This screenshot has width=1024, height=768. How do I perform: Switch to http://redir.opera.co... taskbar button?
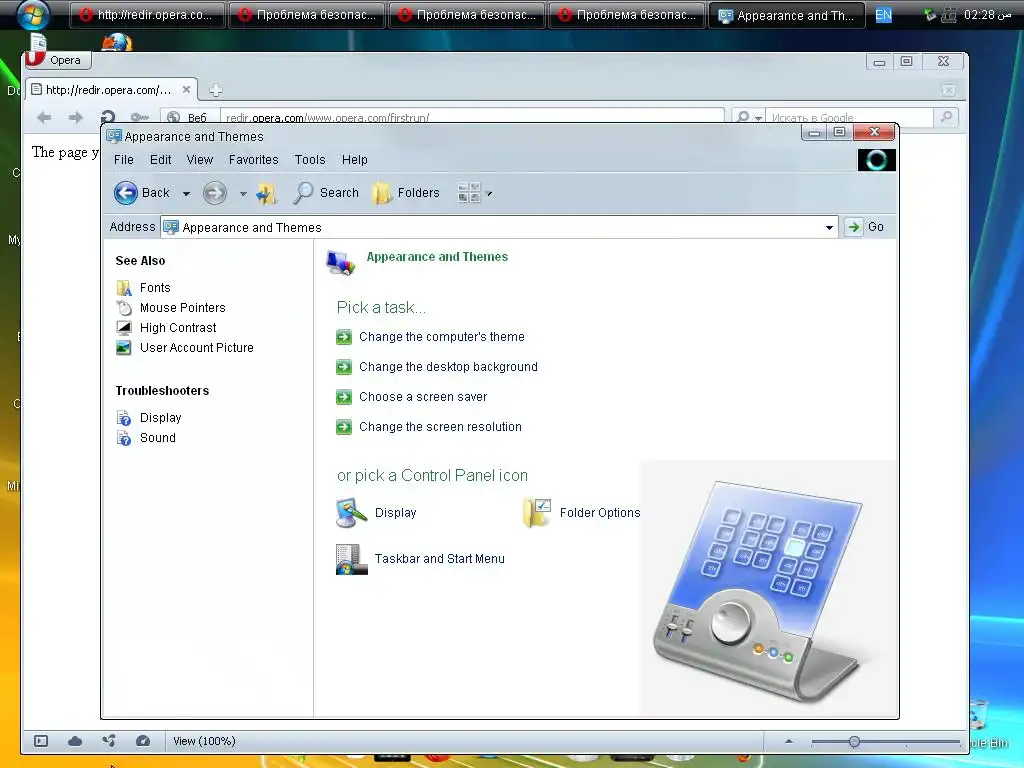coord(146,15)
